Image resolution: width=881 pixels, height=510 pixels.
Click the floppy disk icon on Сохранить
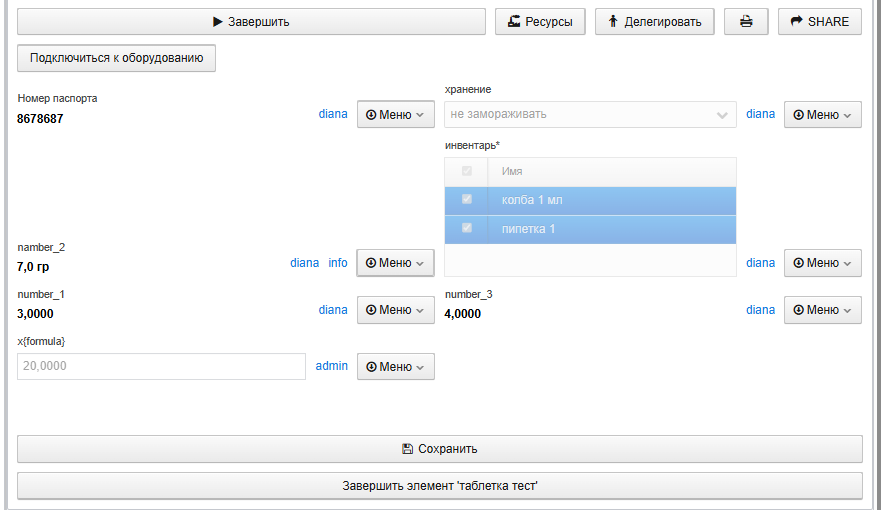tap(407, 449)
